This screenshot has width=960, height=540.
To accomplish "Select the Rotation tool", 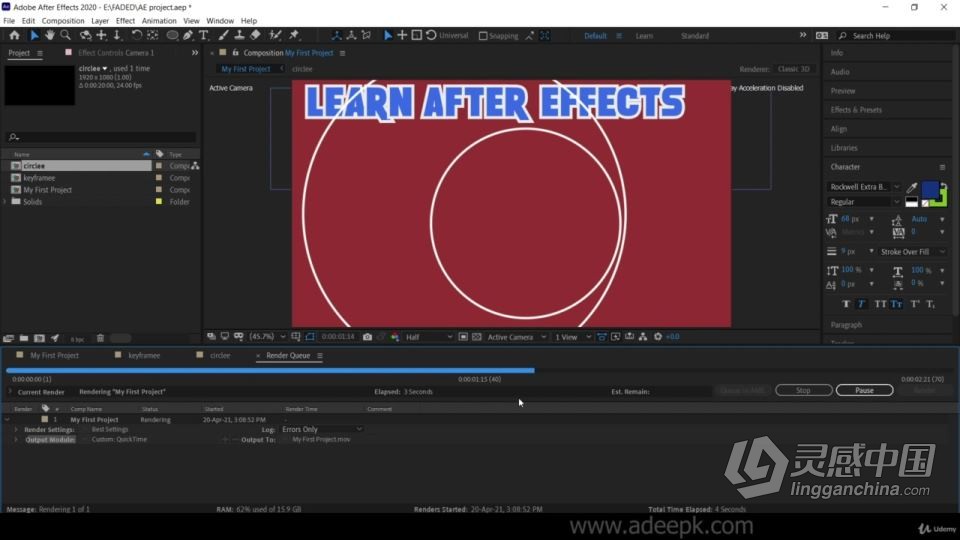I will click(x=137, y=36).
